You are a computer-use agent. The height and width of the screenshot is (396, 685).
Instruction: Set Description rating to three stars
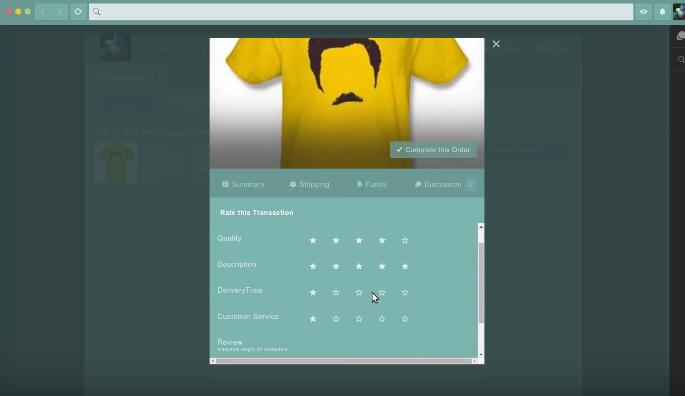point(359,266)
